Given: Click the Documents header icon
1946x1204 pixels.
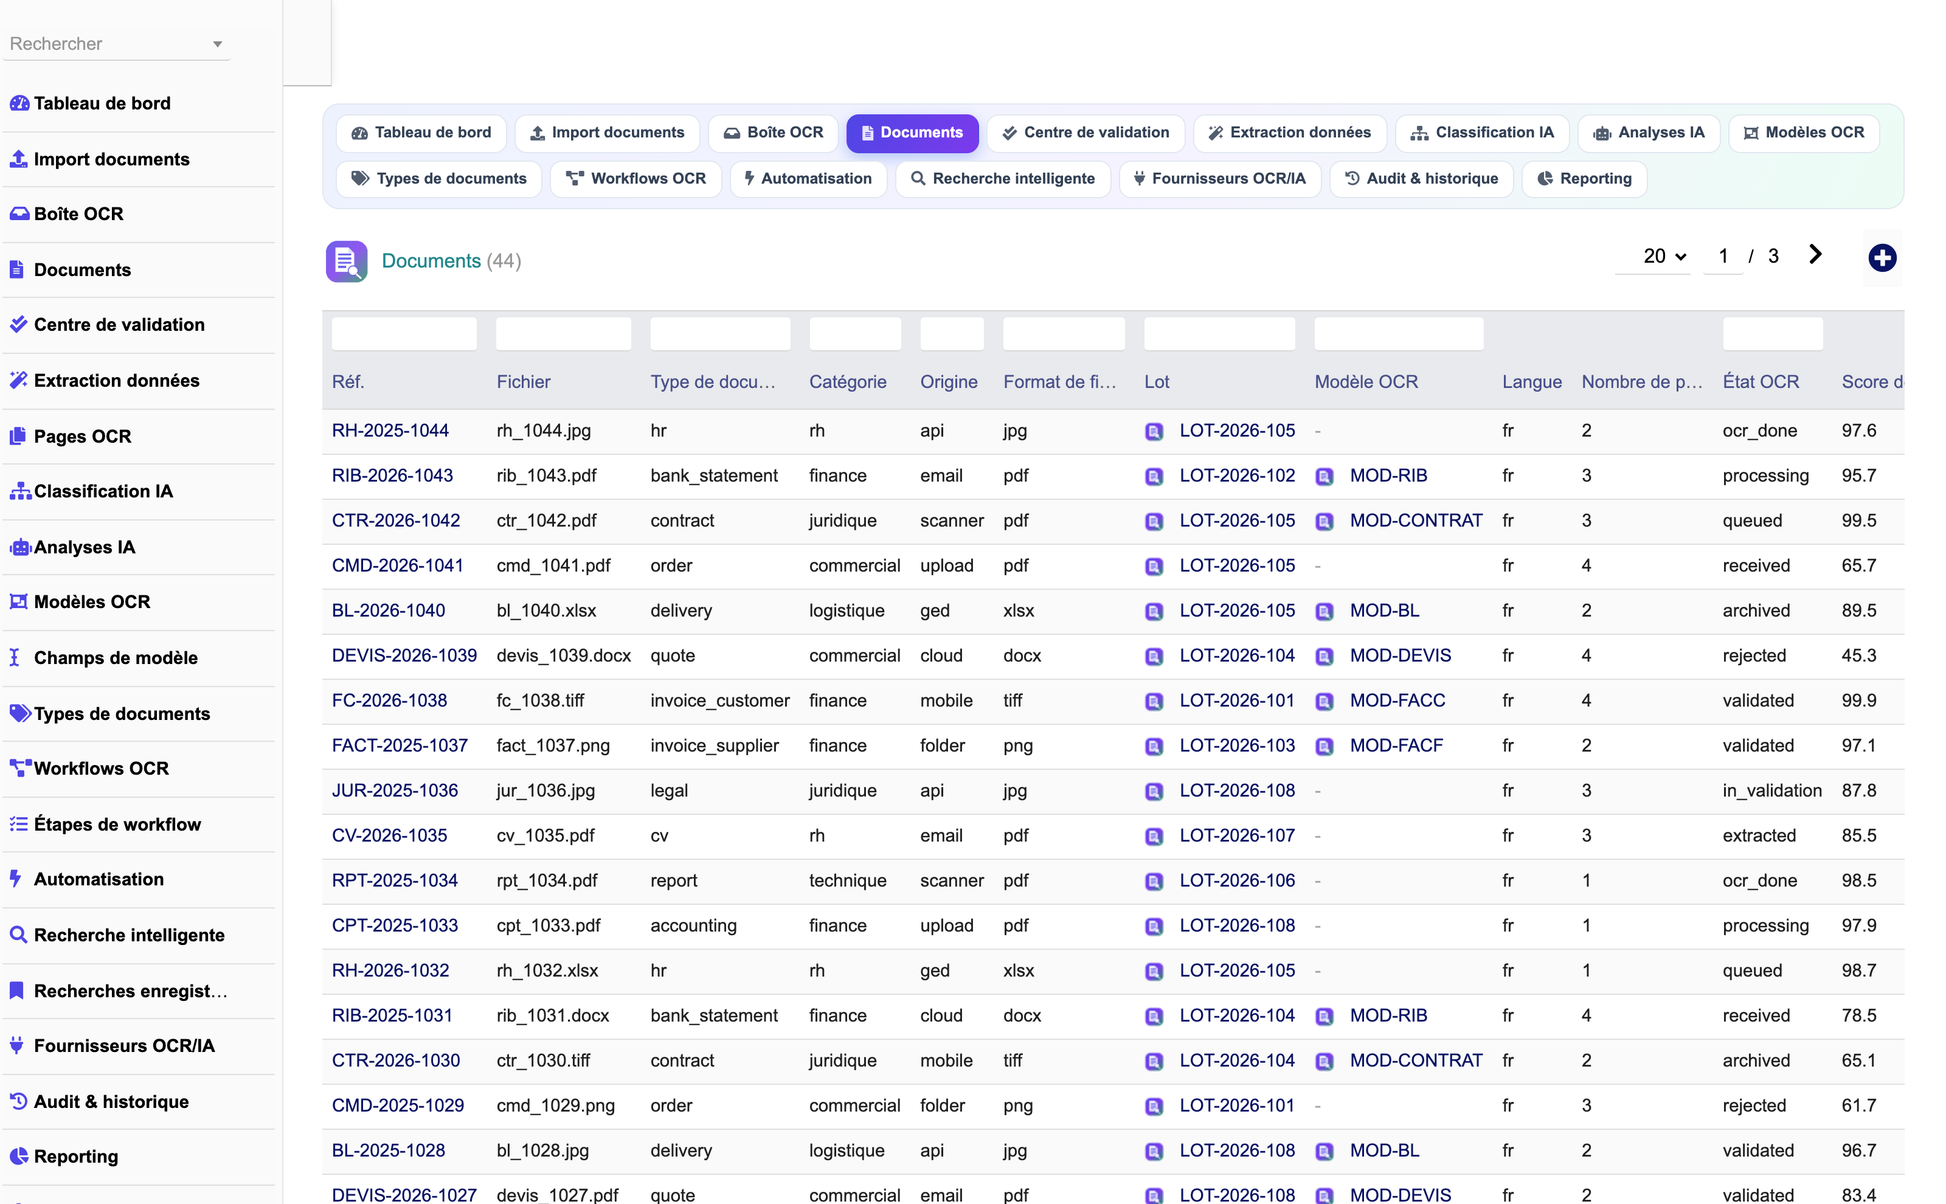Looking at the screenshot, I should [346, 262].
